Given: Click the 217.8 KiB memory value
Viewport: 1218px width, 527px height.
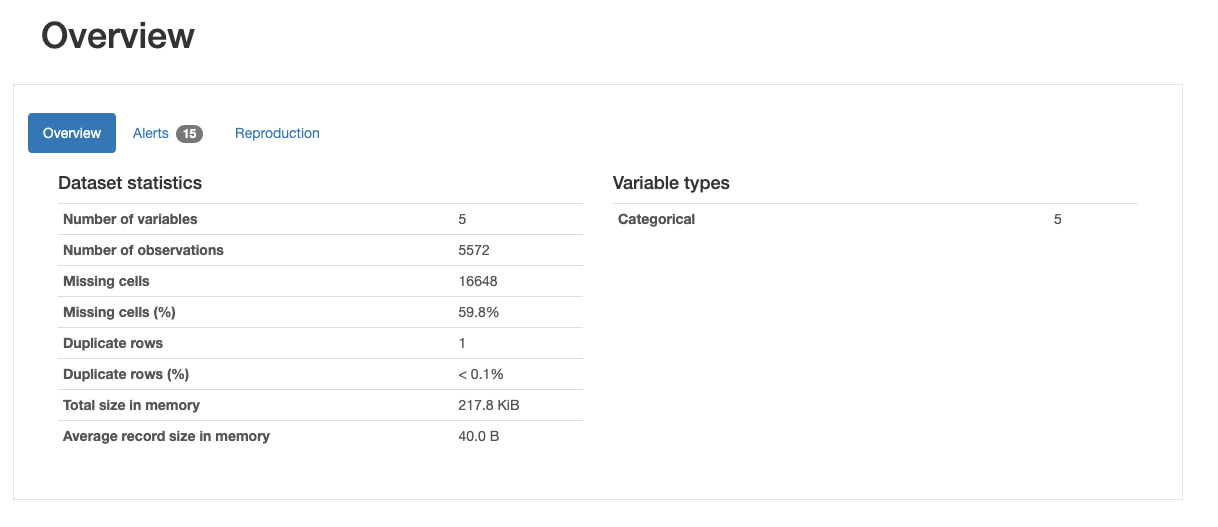Looking at the screenshot, I should point(488,405).
